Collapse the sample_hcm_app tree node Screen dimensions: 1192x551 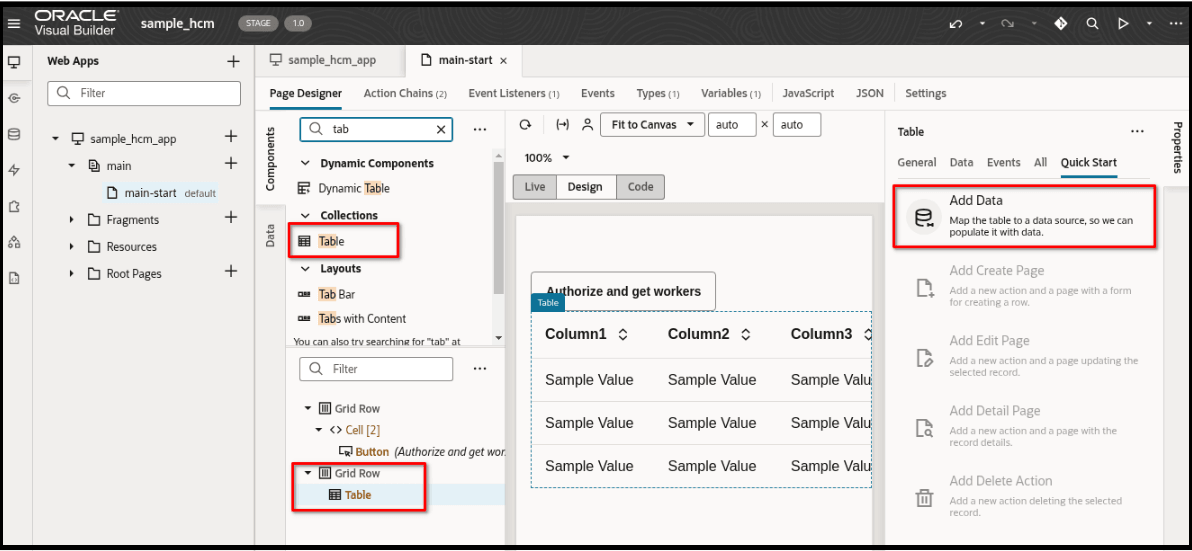click(55, 139)
